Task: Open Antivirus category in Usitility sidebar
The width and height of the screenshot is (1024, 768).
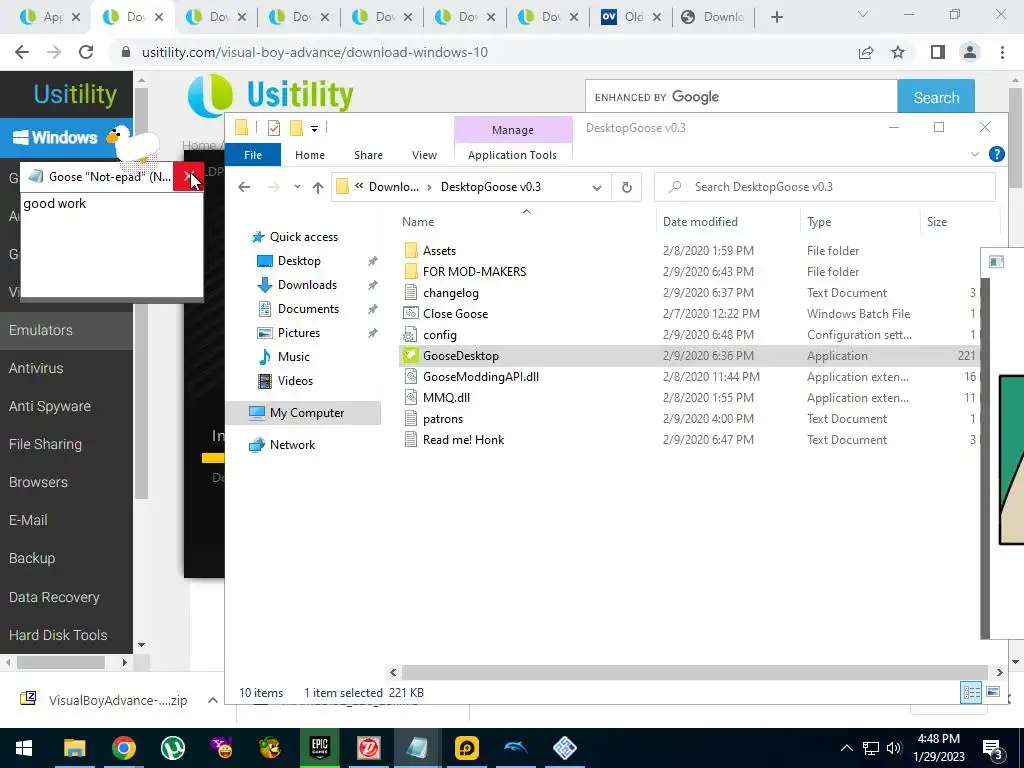Action: 36,368
